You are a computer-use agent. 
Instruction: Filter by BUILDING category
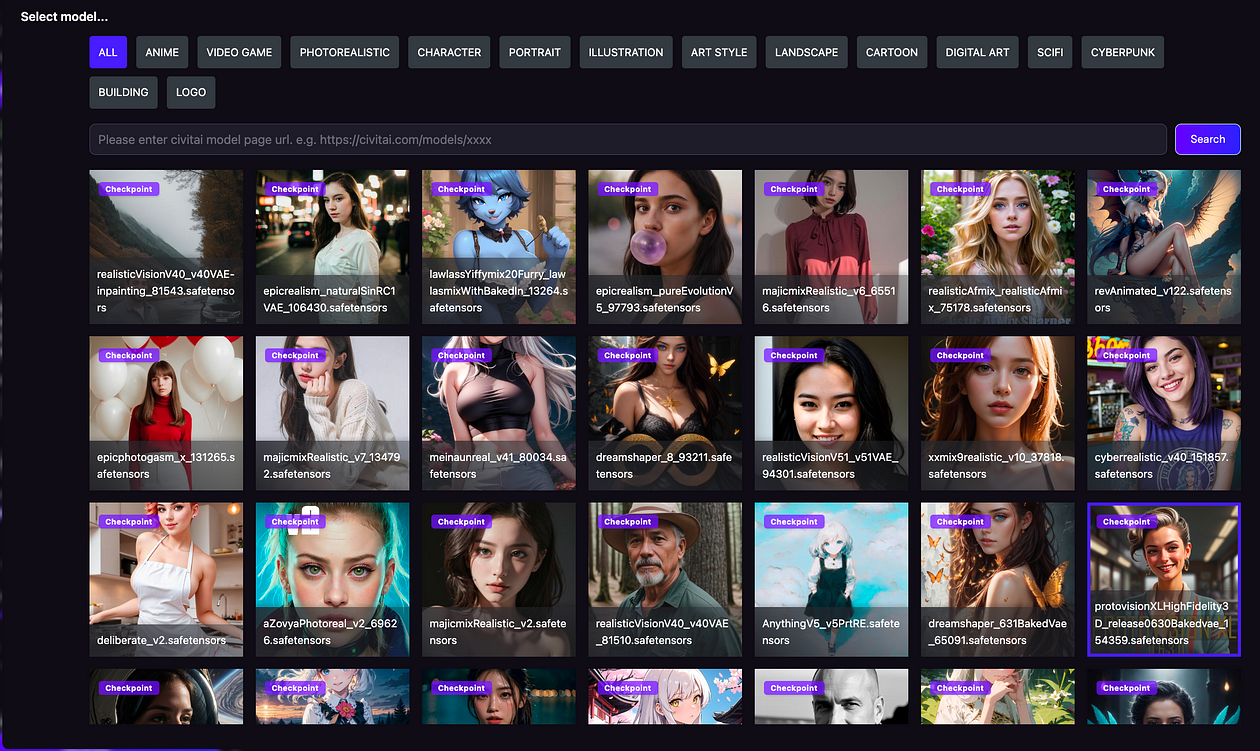(x=124, y=92)
